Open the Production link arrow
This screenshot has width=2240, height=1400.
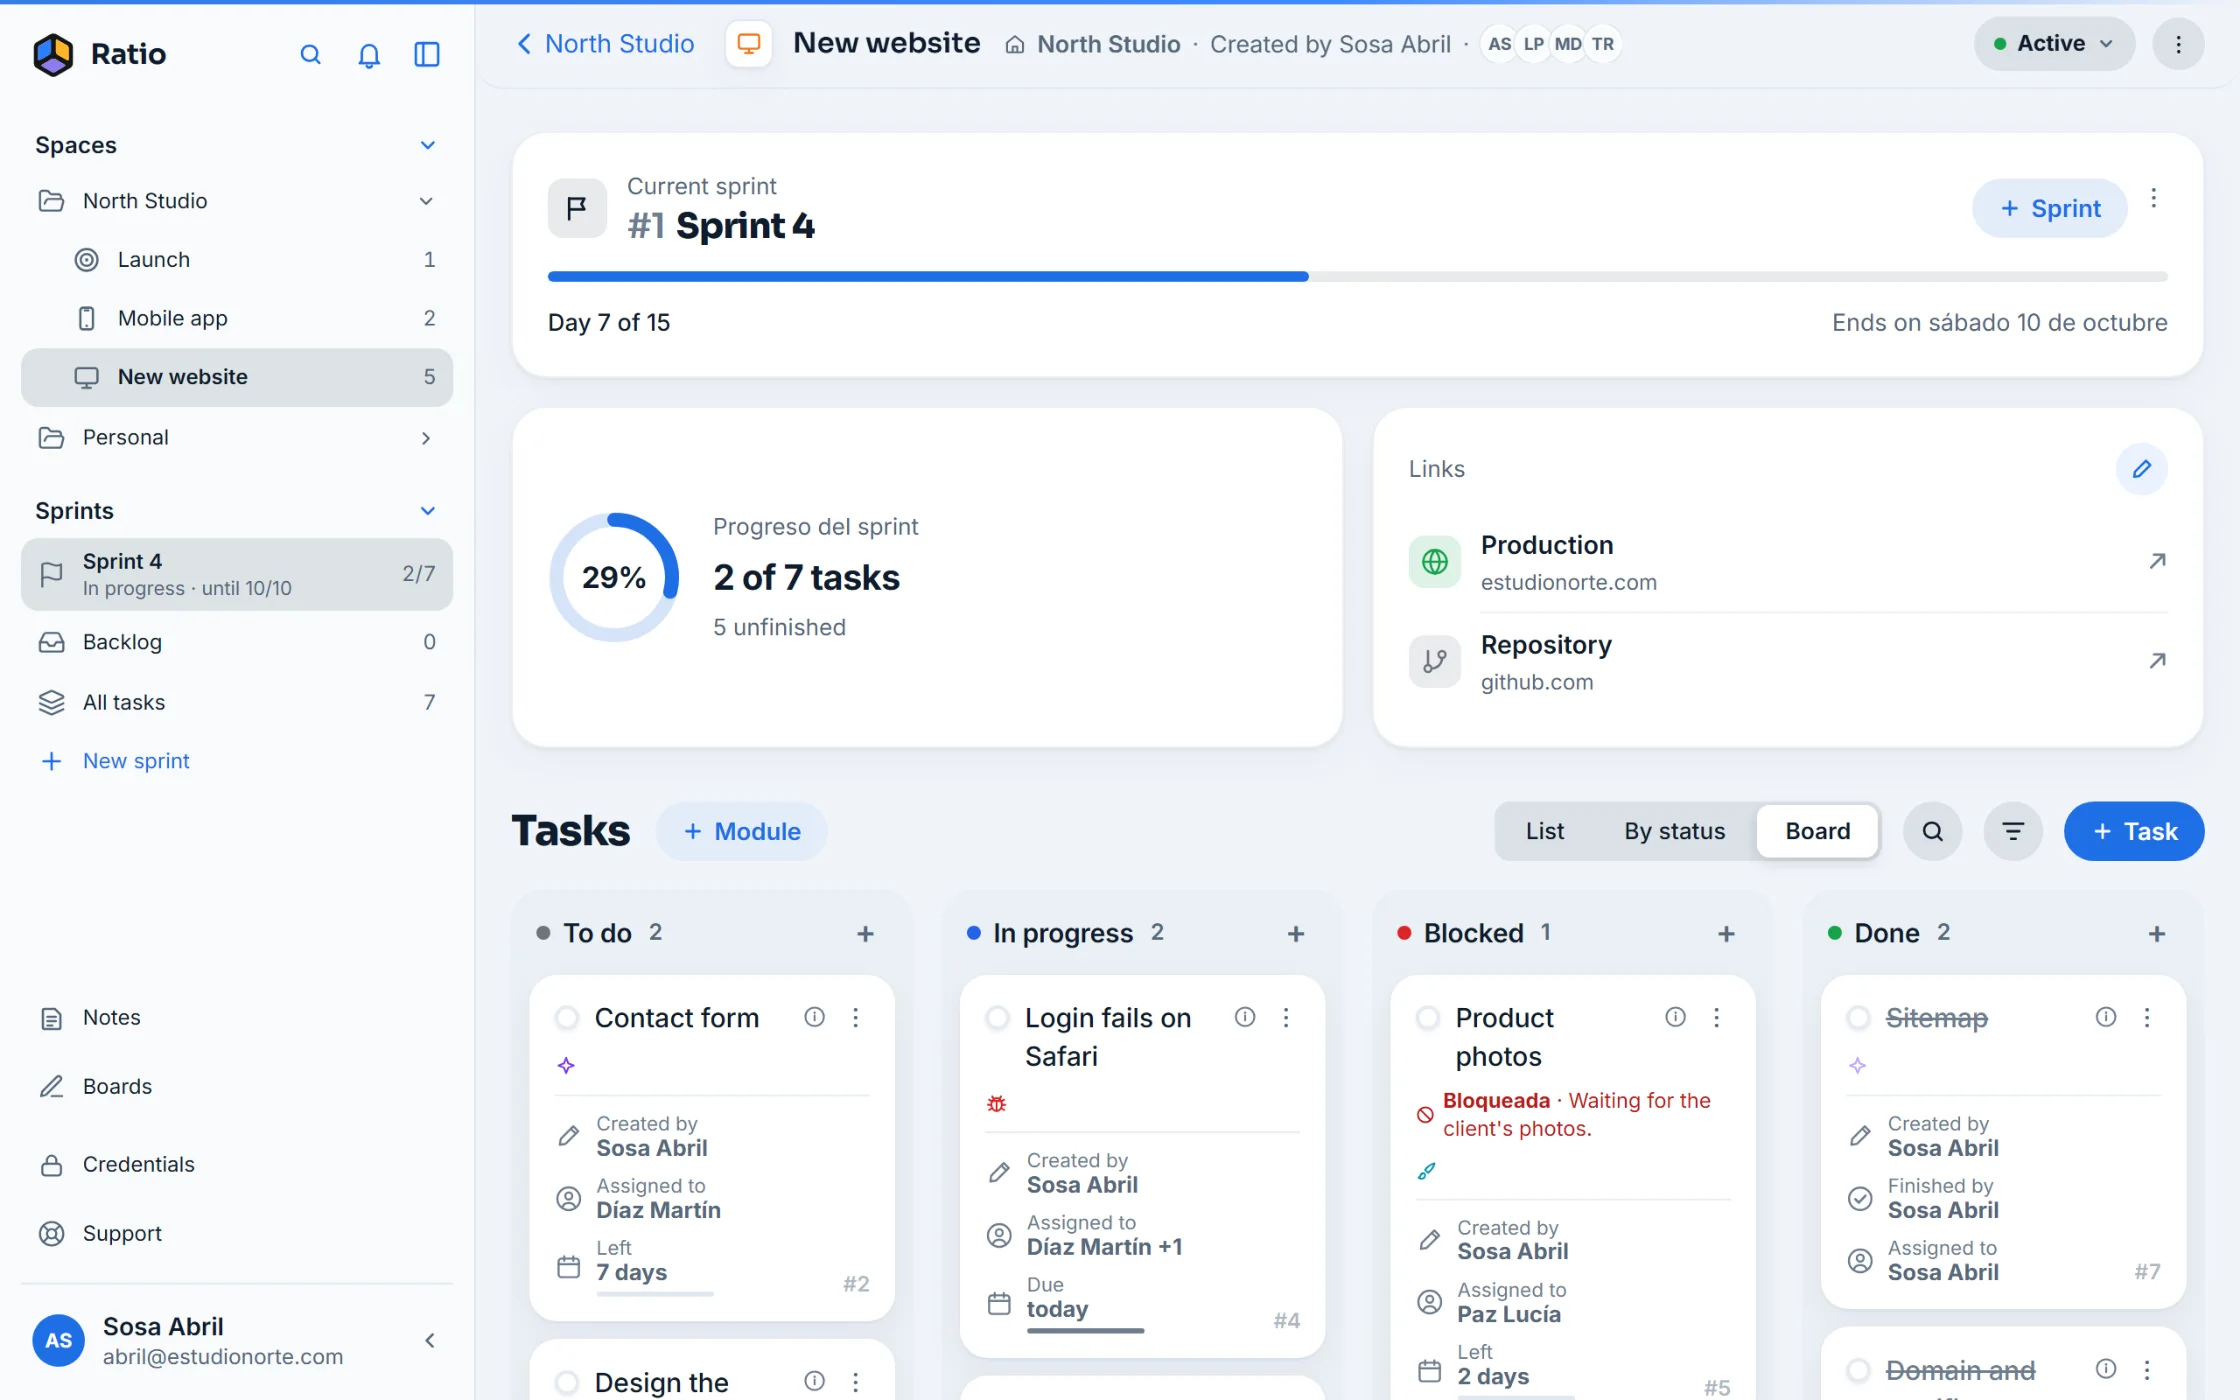point(2157,561)
